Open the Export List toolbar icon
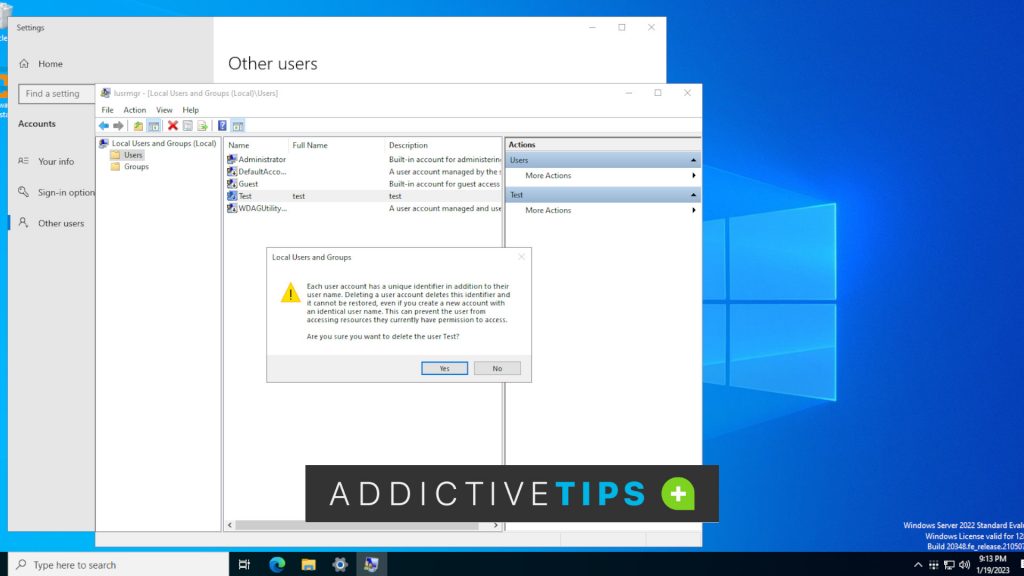 (203, 125)
